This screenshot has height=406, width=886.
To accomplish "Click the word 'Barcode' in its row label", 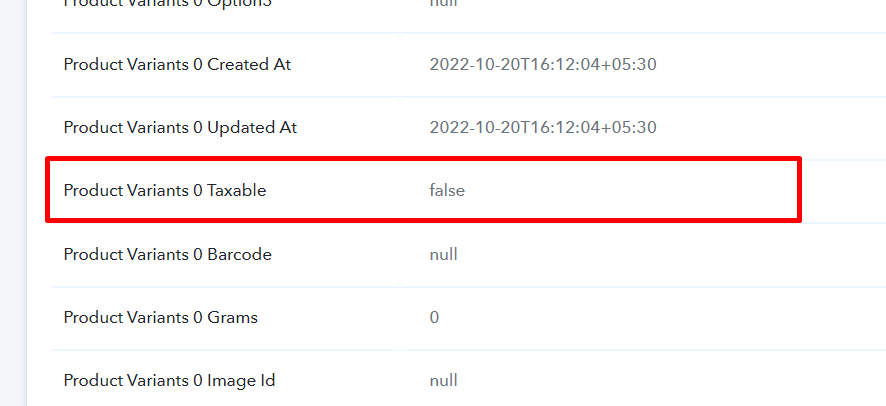I will tap(239, 254).
